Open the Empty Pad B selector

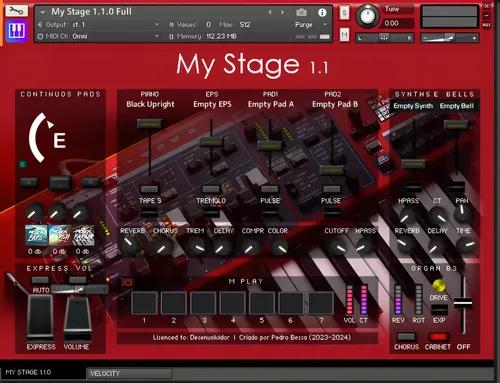[x=335, y=104]
